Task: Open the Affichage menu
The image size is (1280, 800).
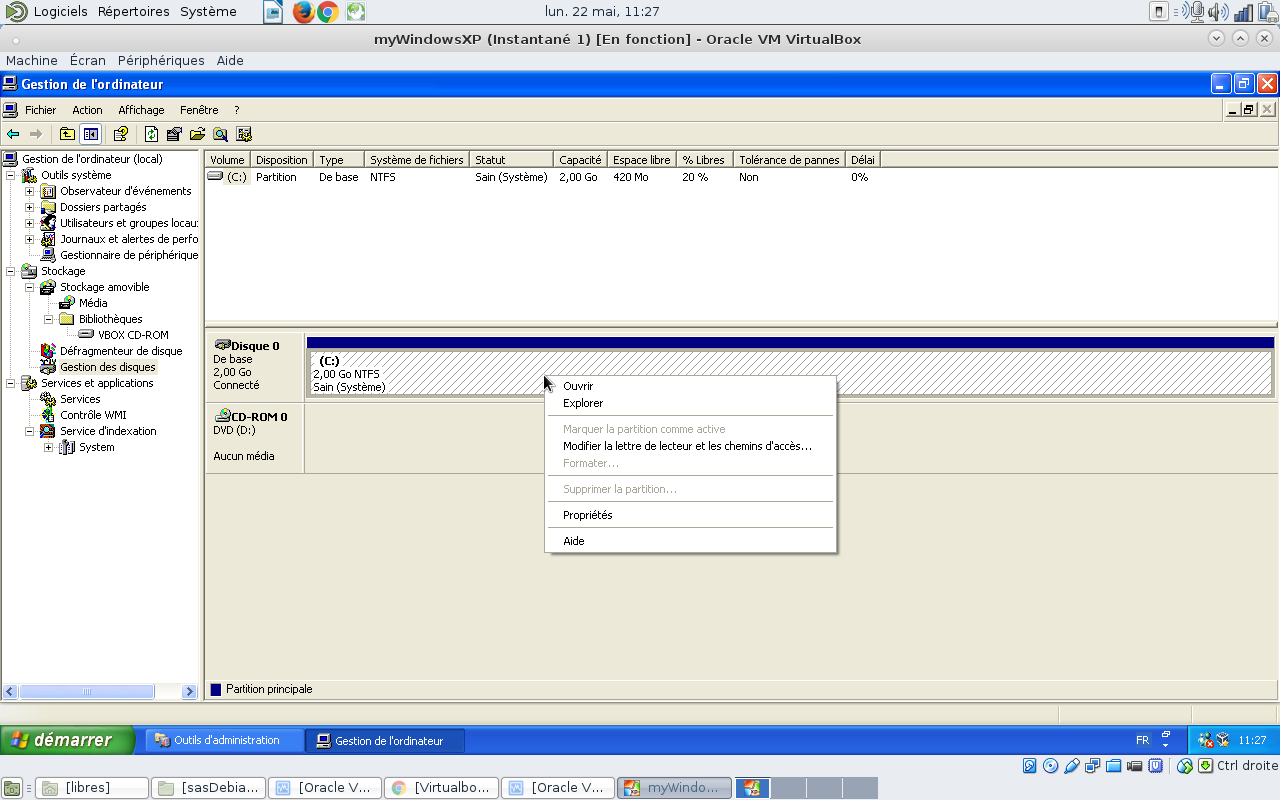Action: point(141,110)
